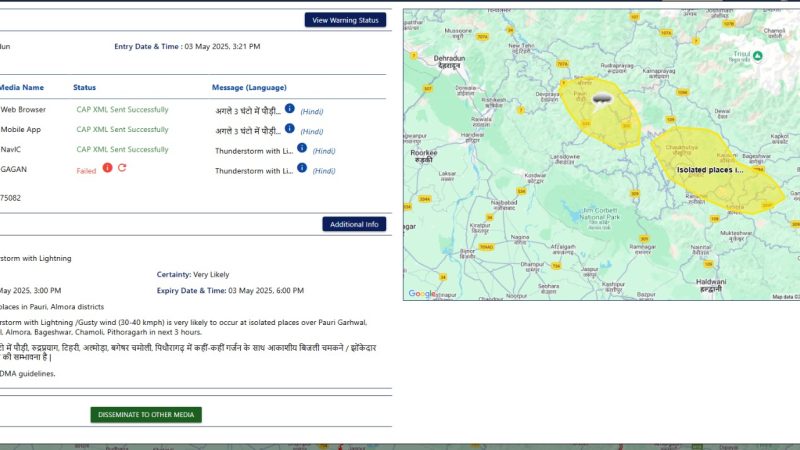Select Web Browser CAP XML status text

click(122, 109)
